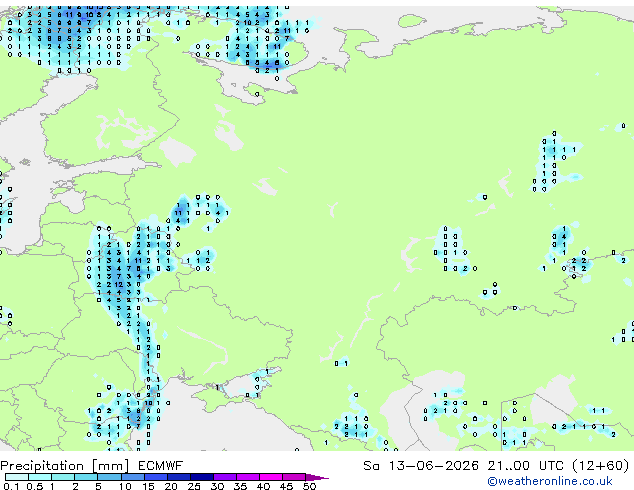Select the 0.1–0.5 mm legend swatch

(17, 477)
